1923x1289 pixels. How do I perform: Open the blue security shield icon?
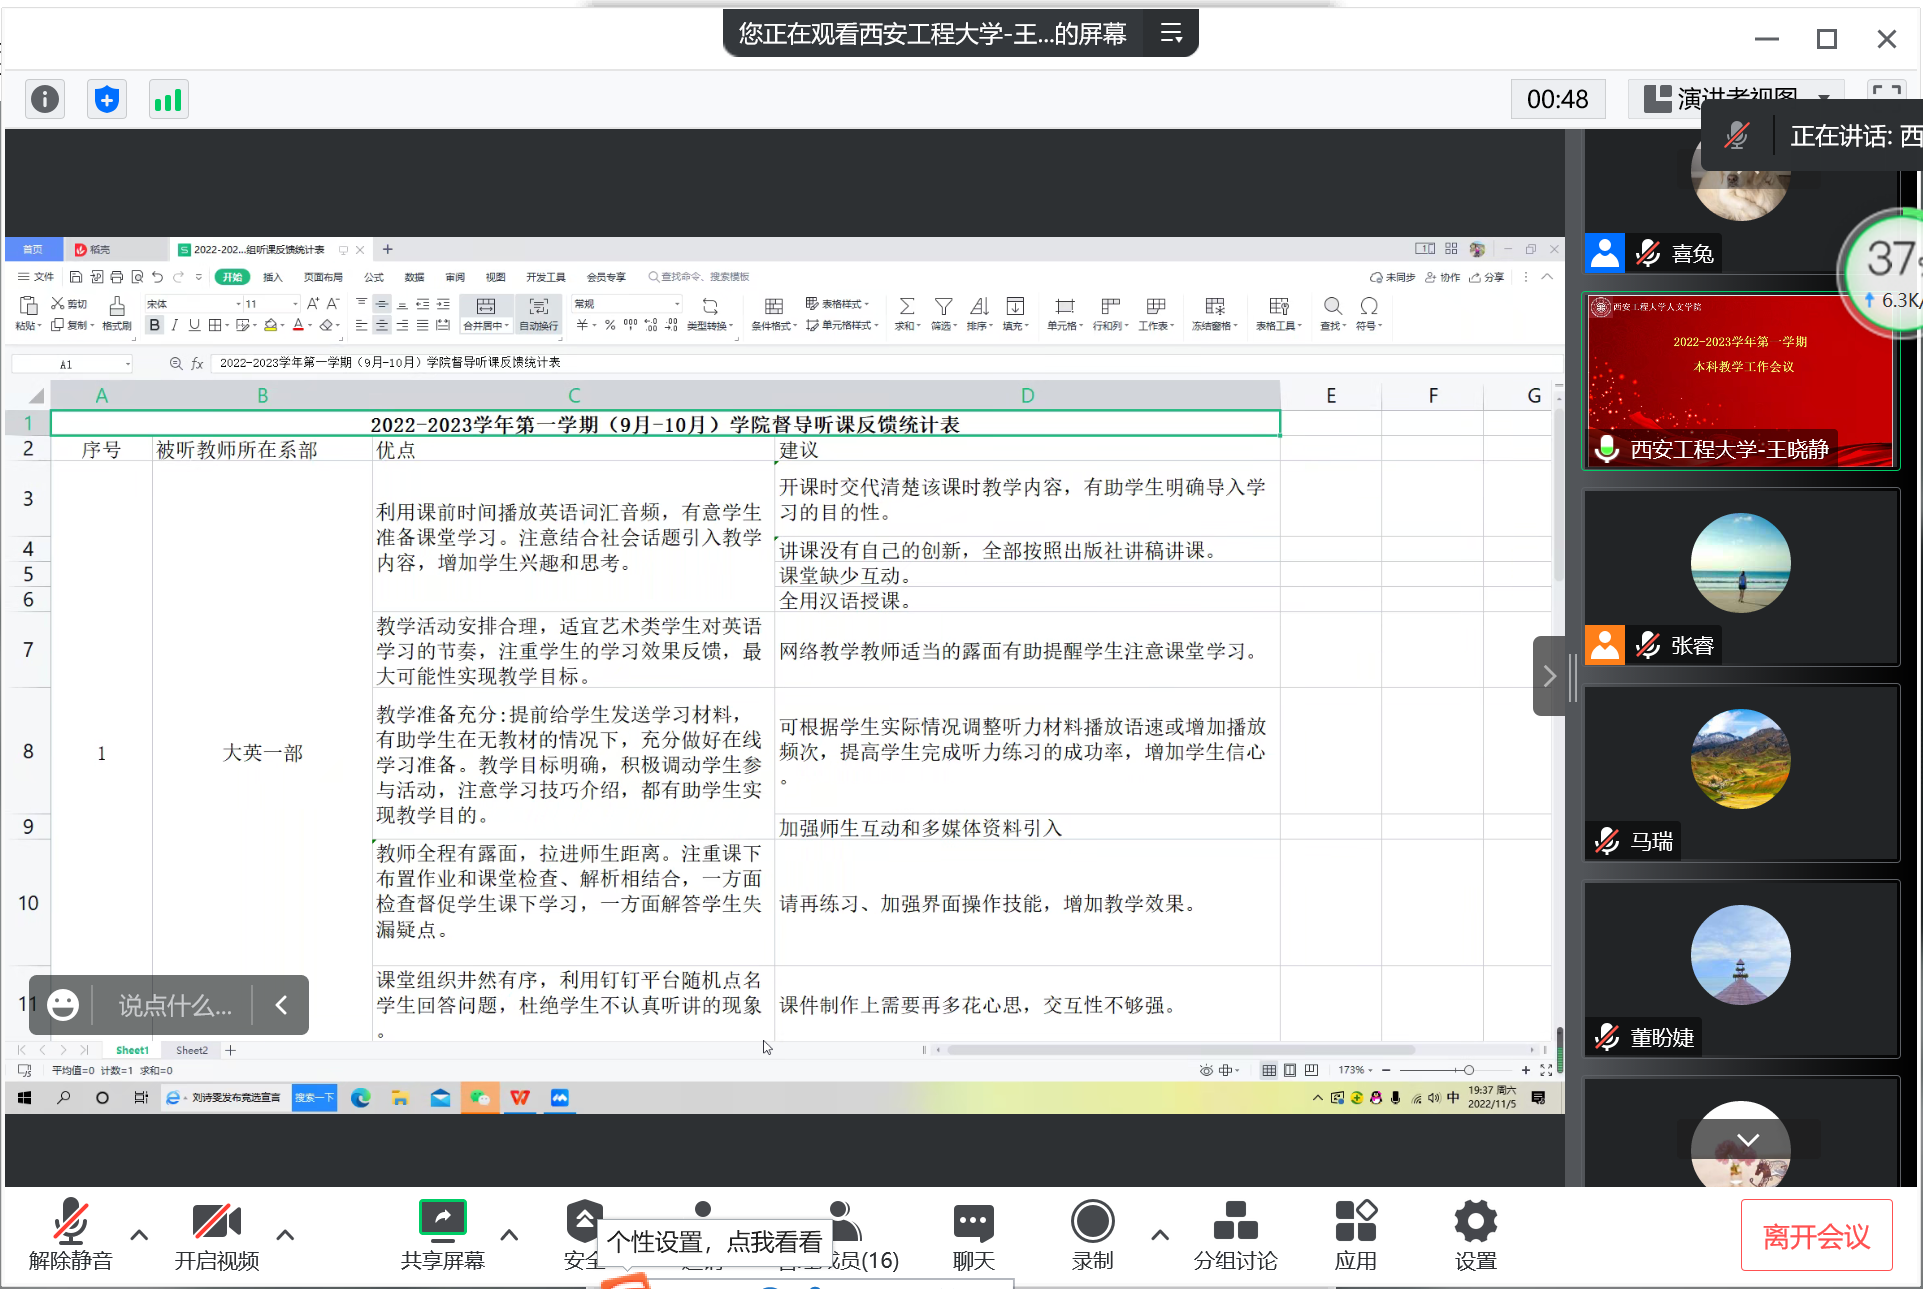[x=107, y=99]
